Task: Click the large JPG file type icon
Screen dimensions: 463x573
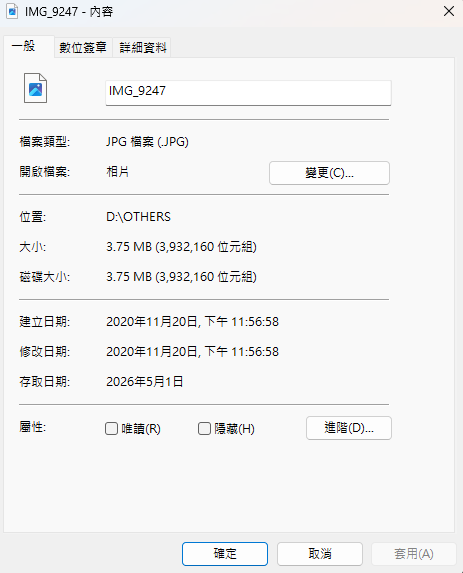Action: (35, 88)
